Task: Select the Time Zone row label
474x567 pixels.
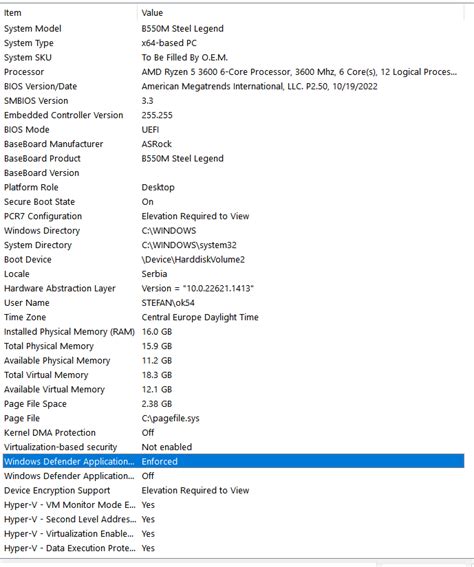Action: click(x=25, y=317)
